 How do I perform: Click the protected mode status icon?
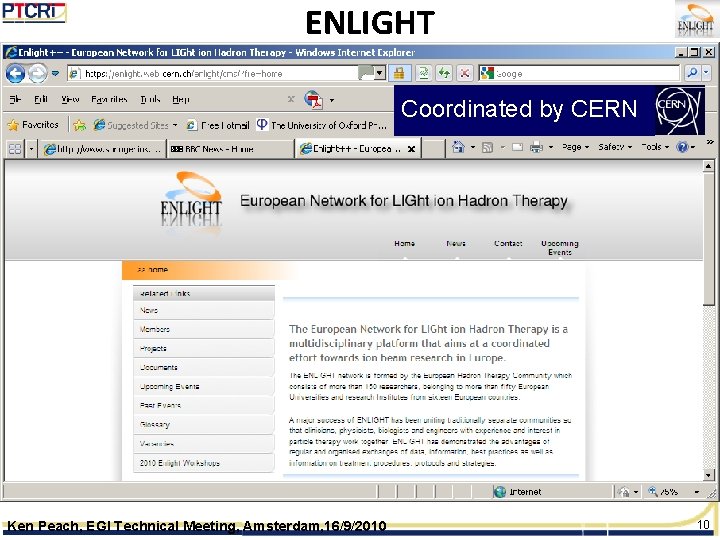click(x=623, y=492)
